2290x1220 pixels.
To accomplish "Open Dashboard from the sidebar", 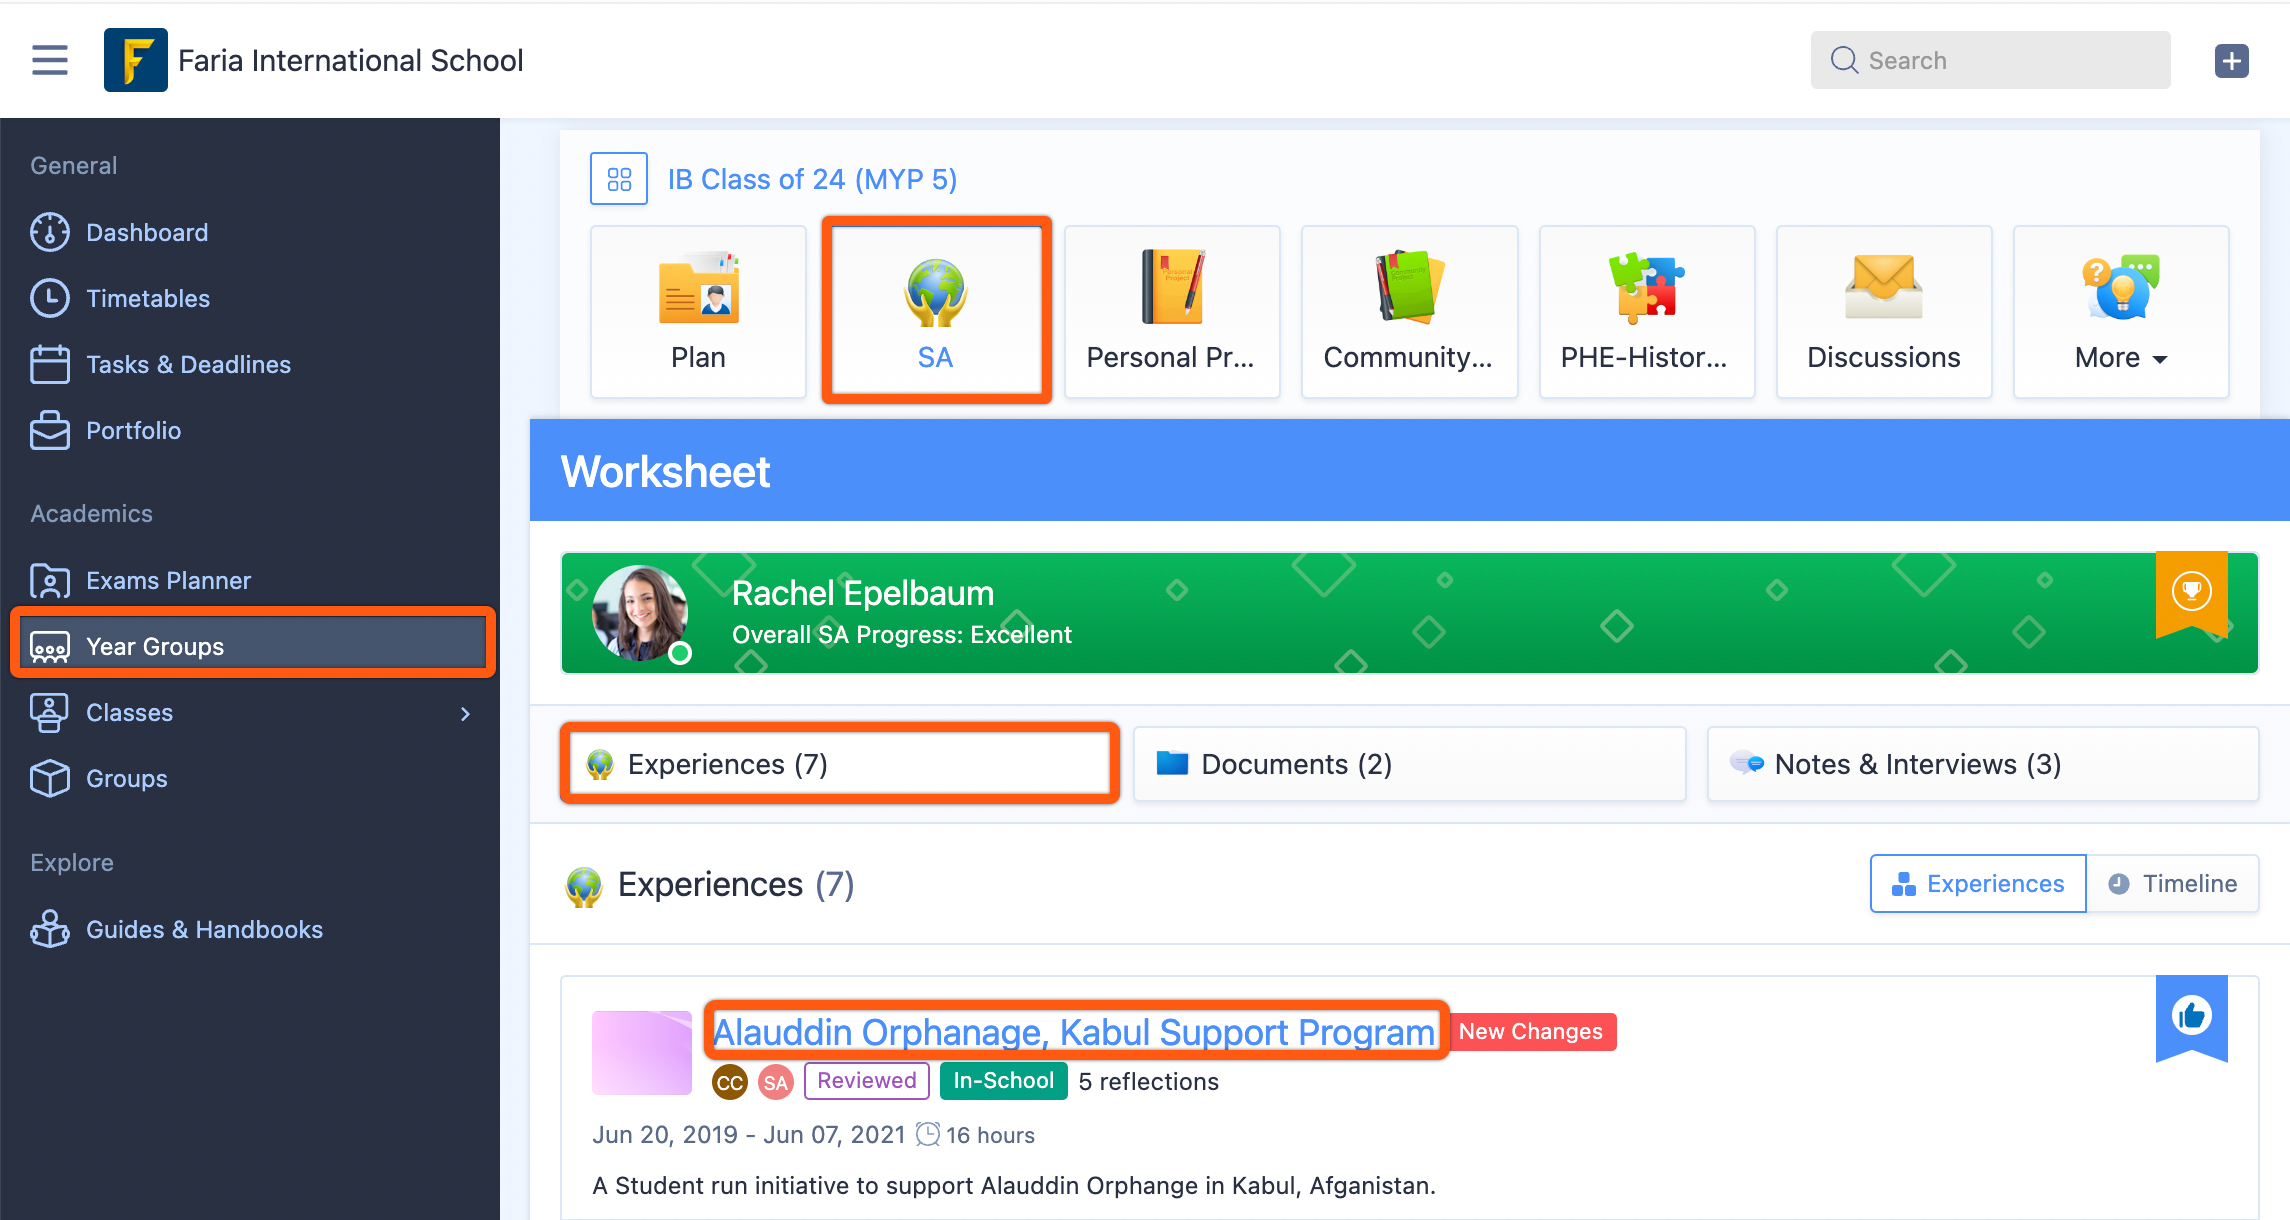I will (147, 232).
